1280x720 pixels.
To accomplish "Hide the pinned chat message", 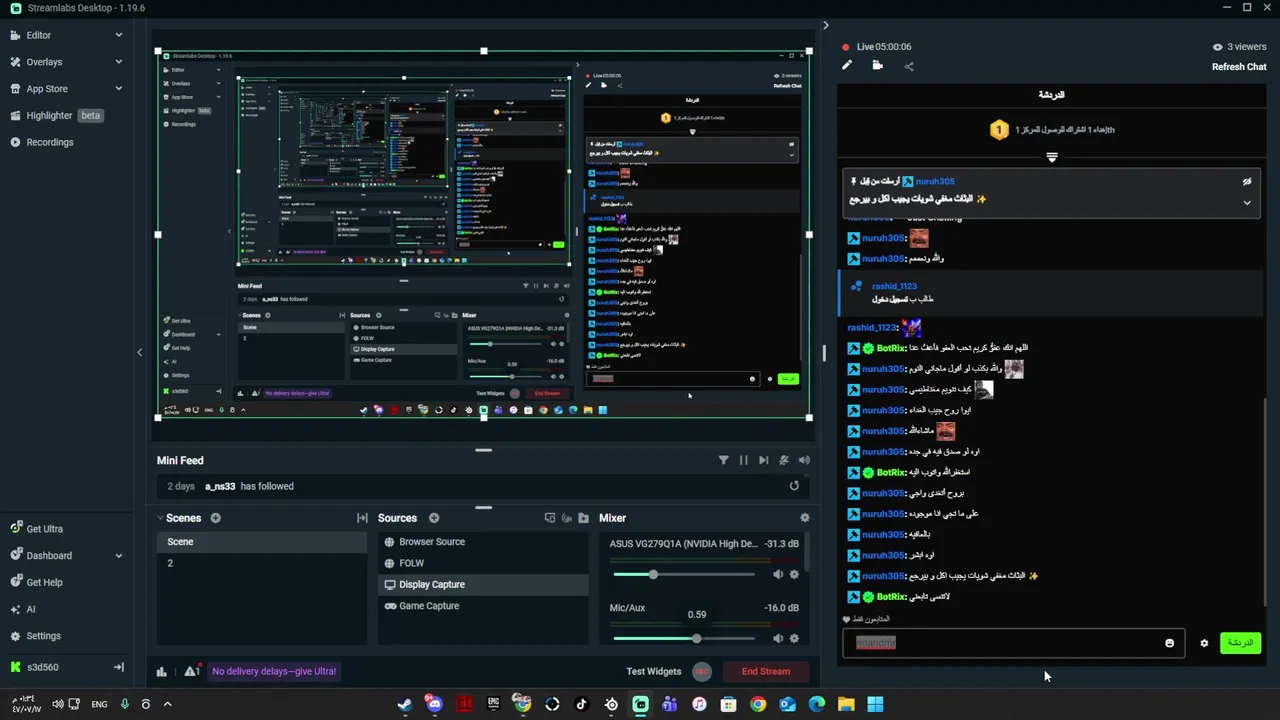I will (1247, 182).
